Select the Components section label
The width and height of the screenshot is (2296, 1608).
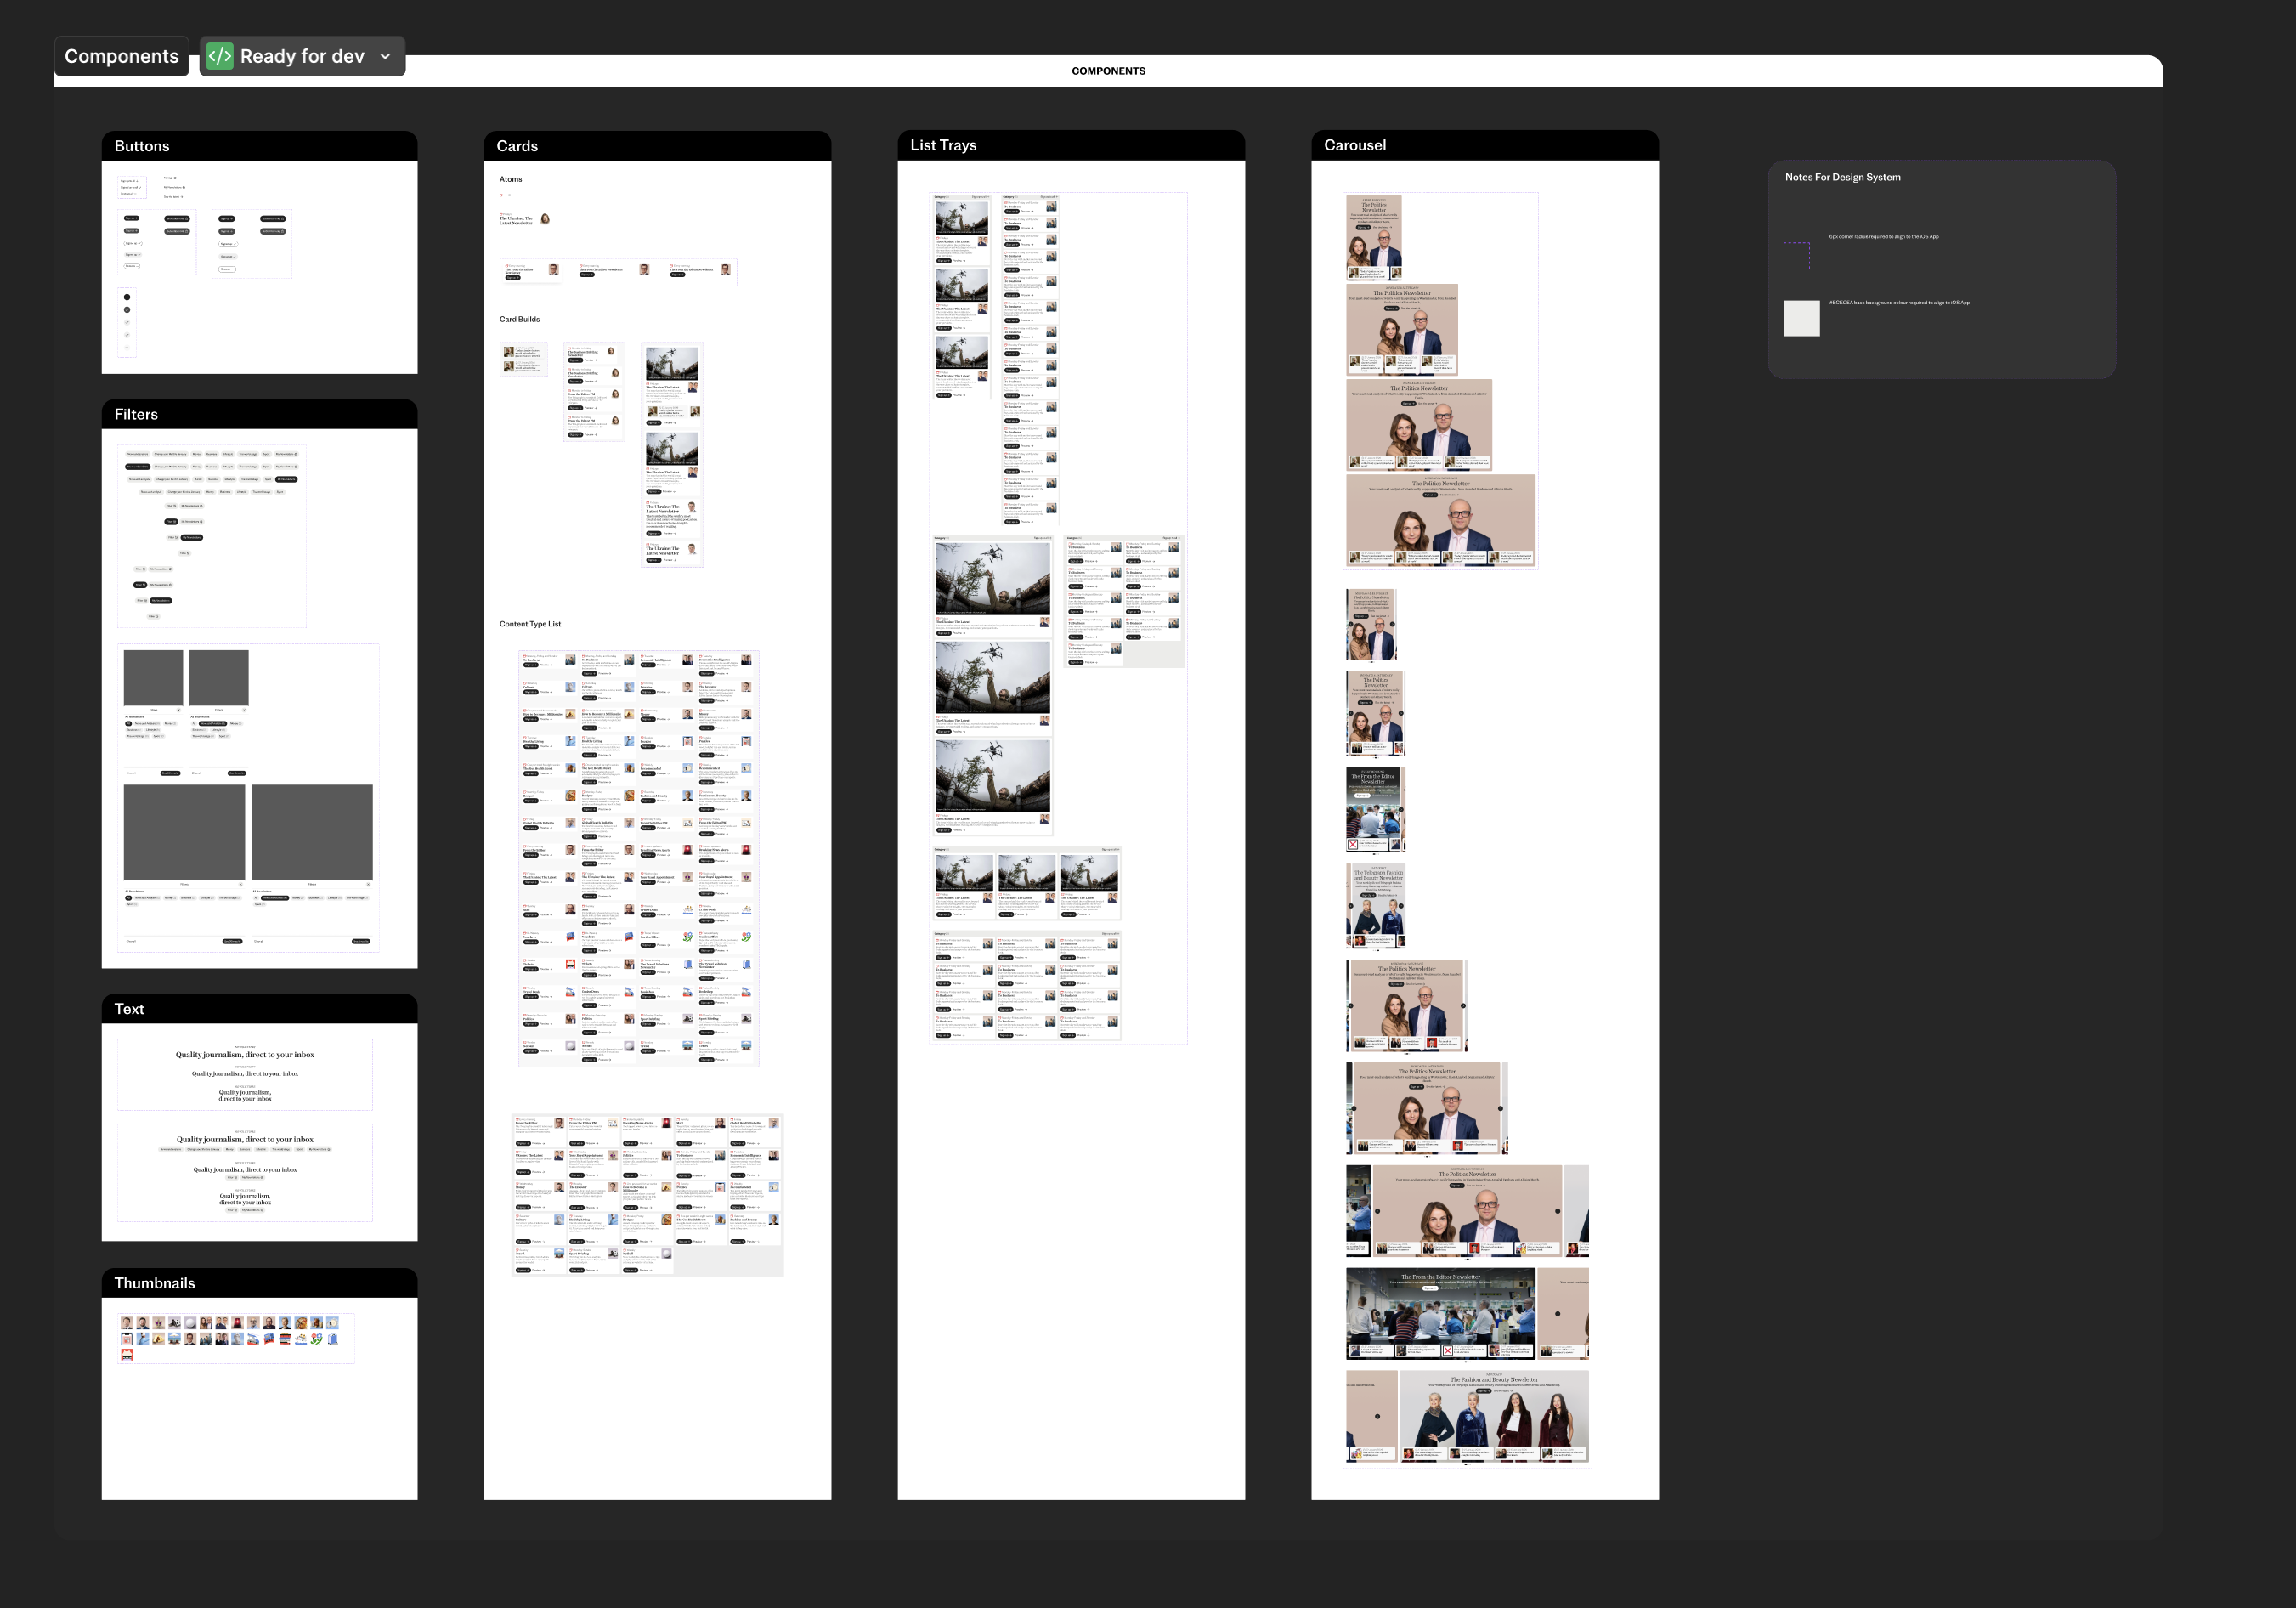point(121,57)
